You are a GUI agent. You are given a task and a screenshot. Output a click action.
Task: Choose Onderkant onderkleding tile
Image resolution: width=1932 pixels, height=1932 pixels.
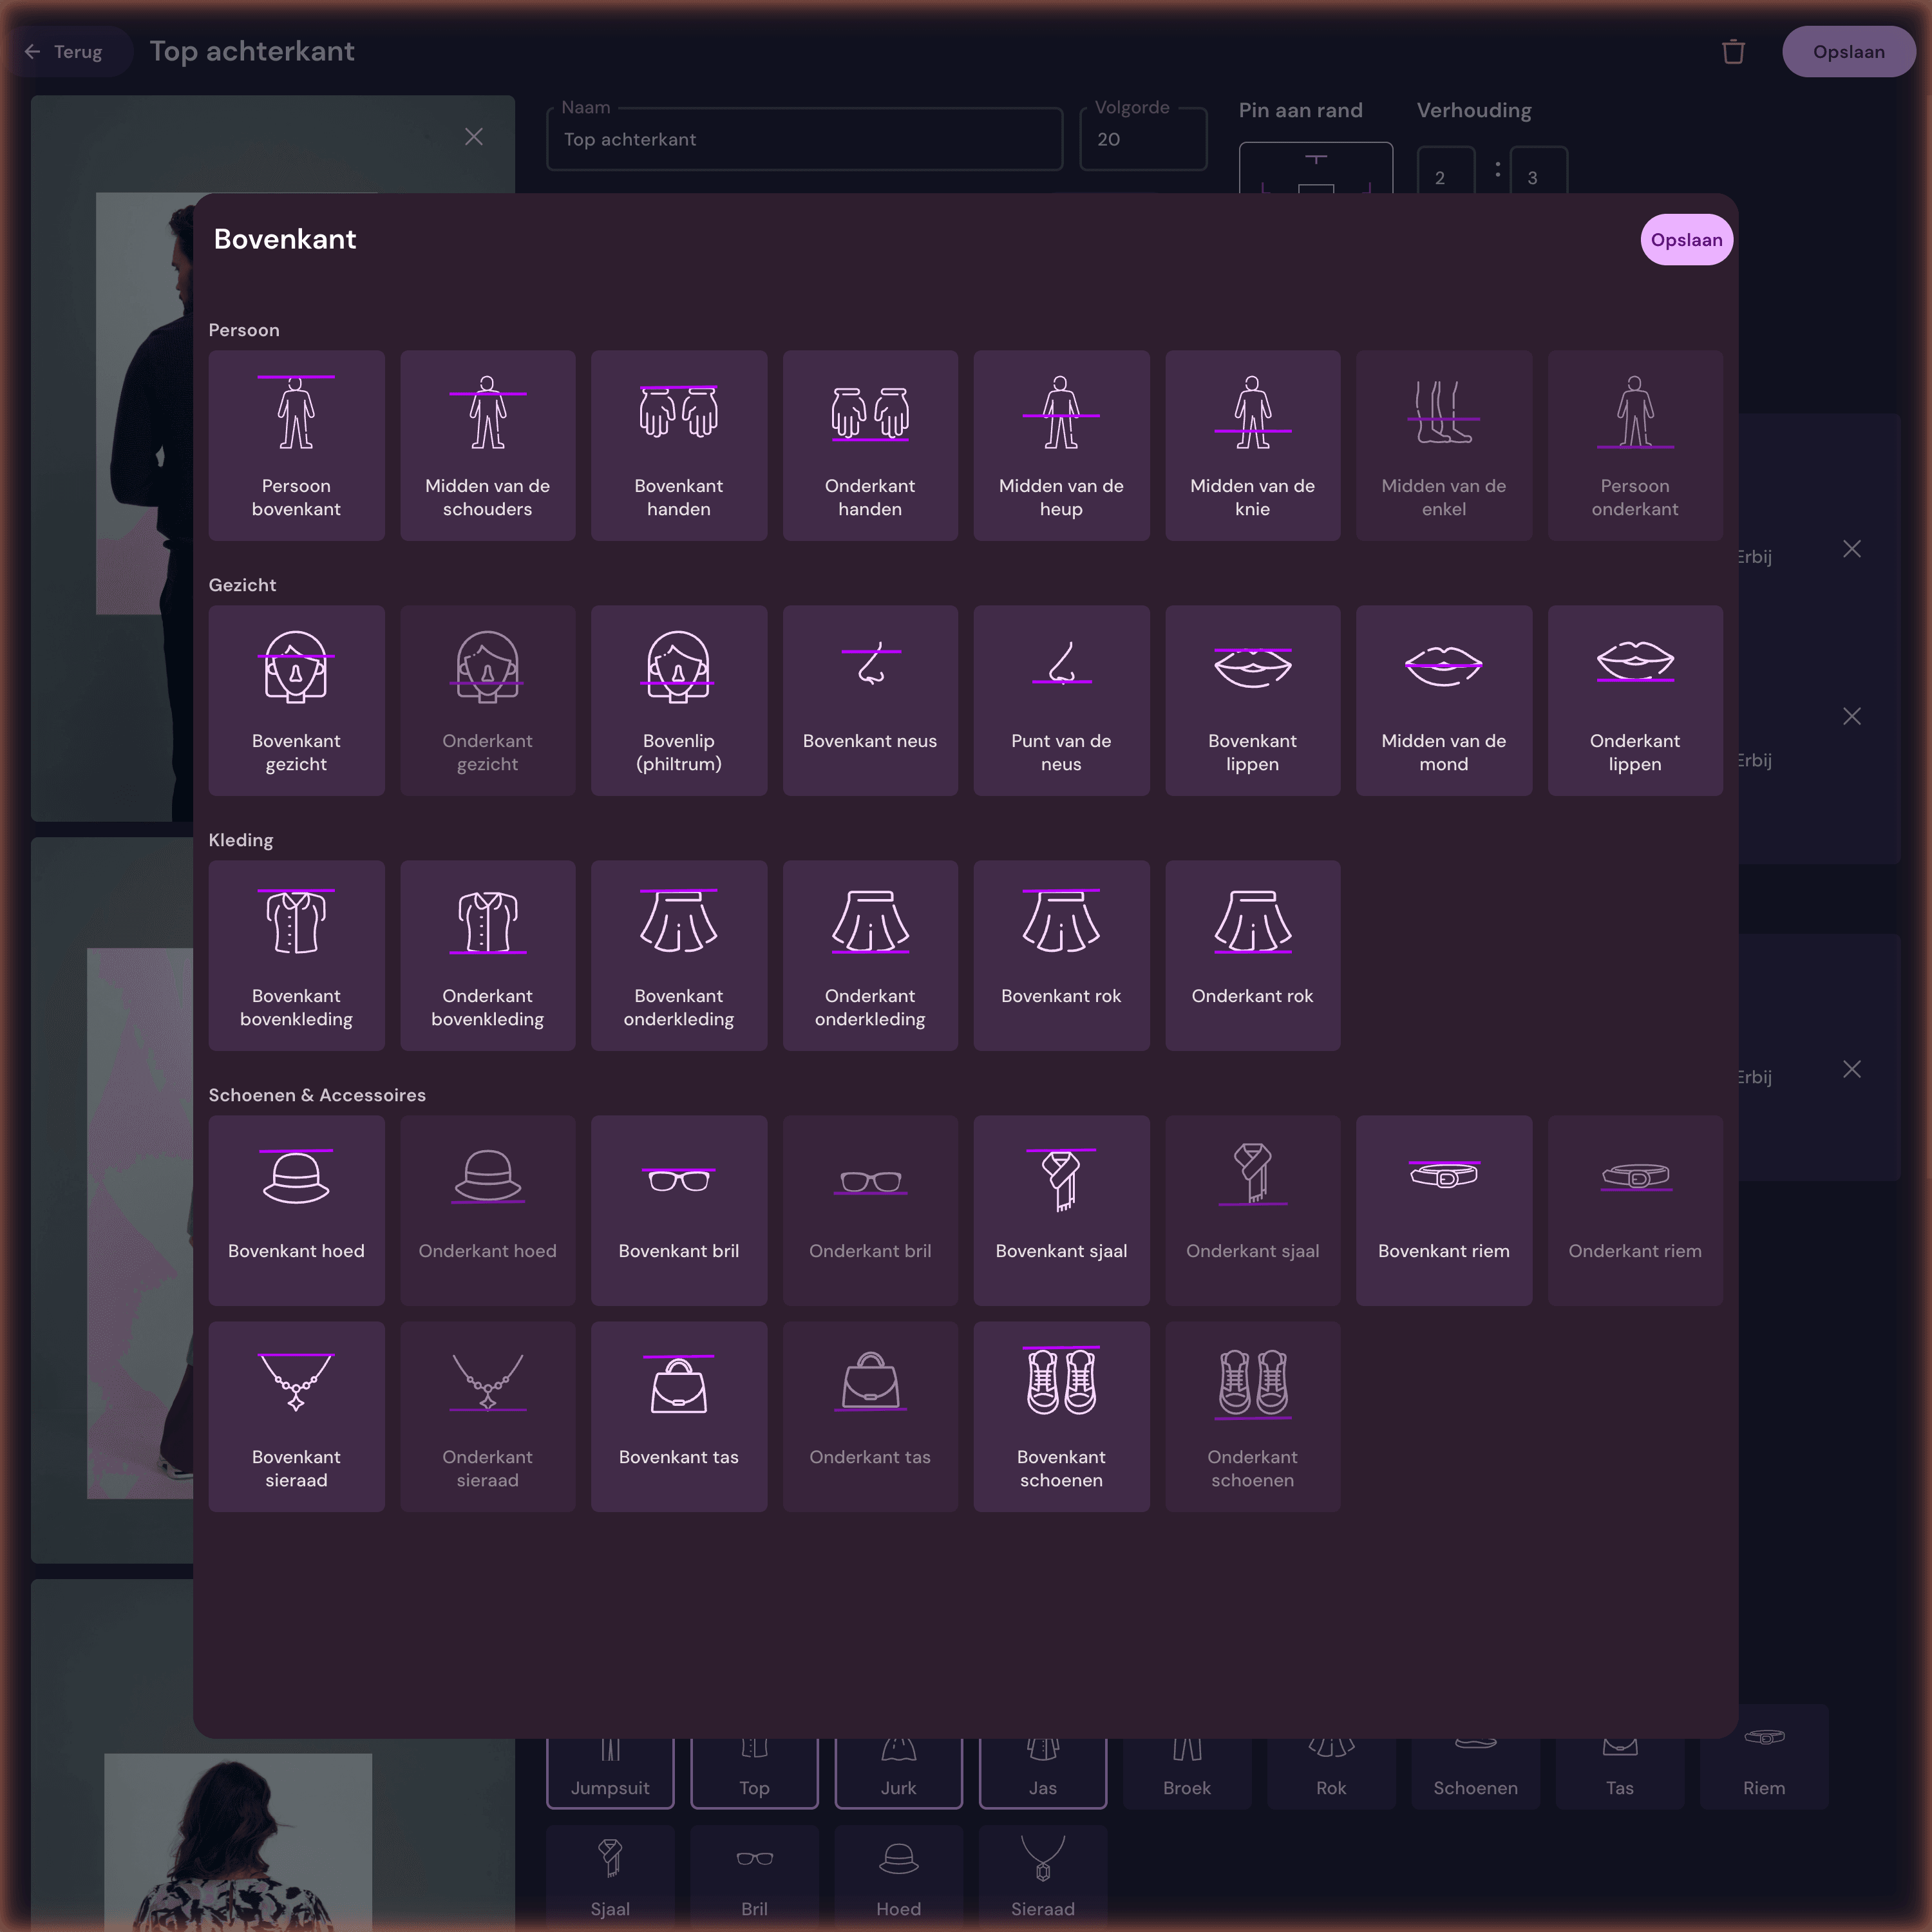pyautogui.click(x=870, y=955)
